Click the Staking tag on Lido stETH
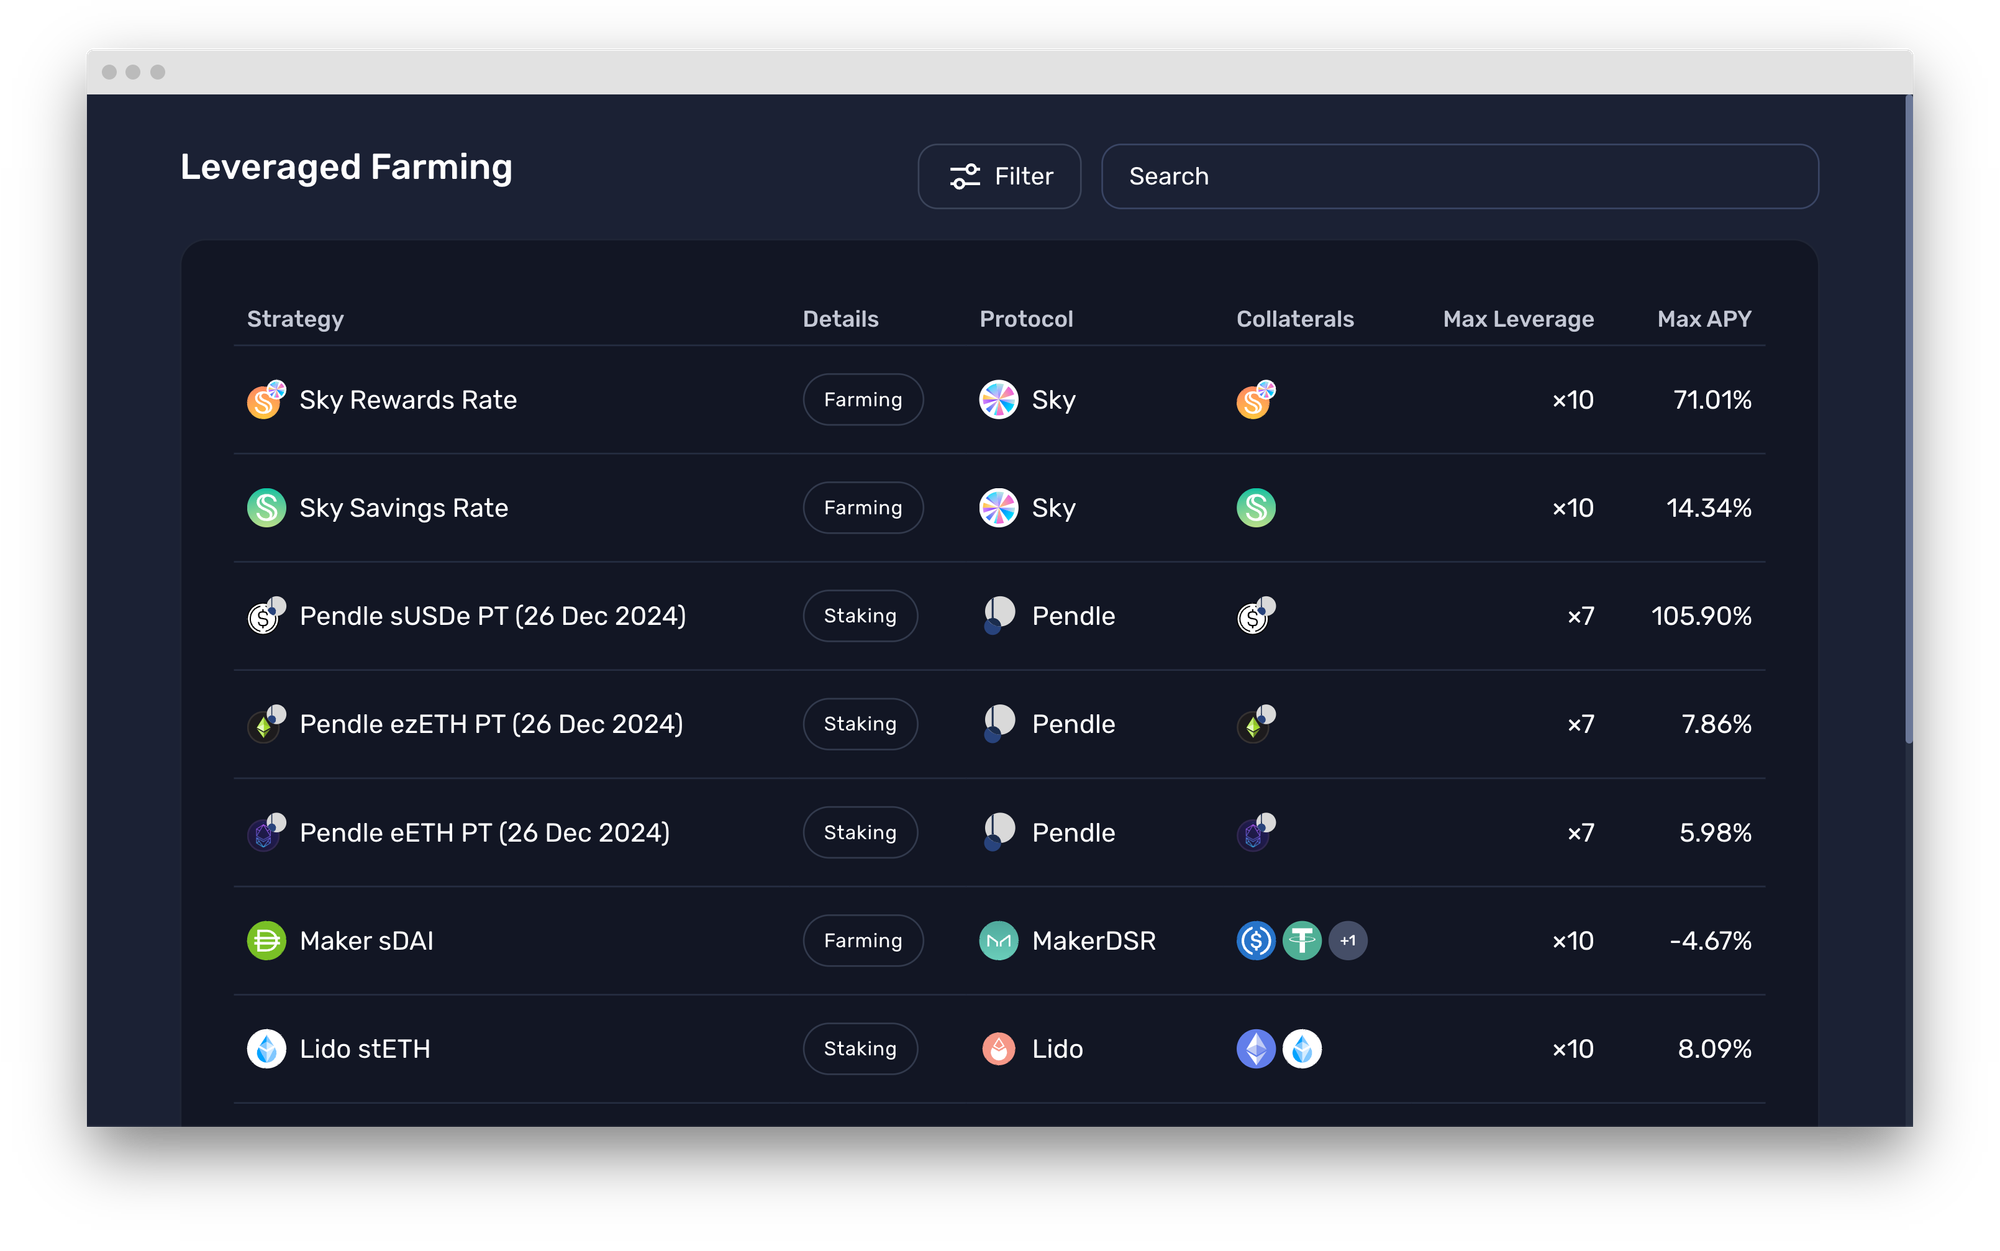 tap(859, 1049)
